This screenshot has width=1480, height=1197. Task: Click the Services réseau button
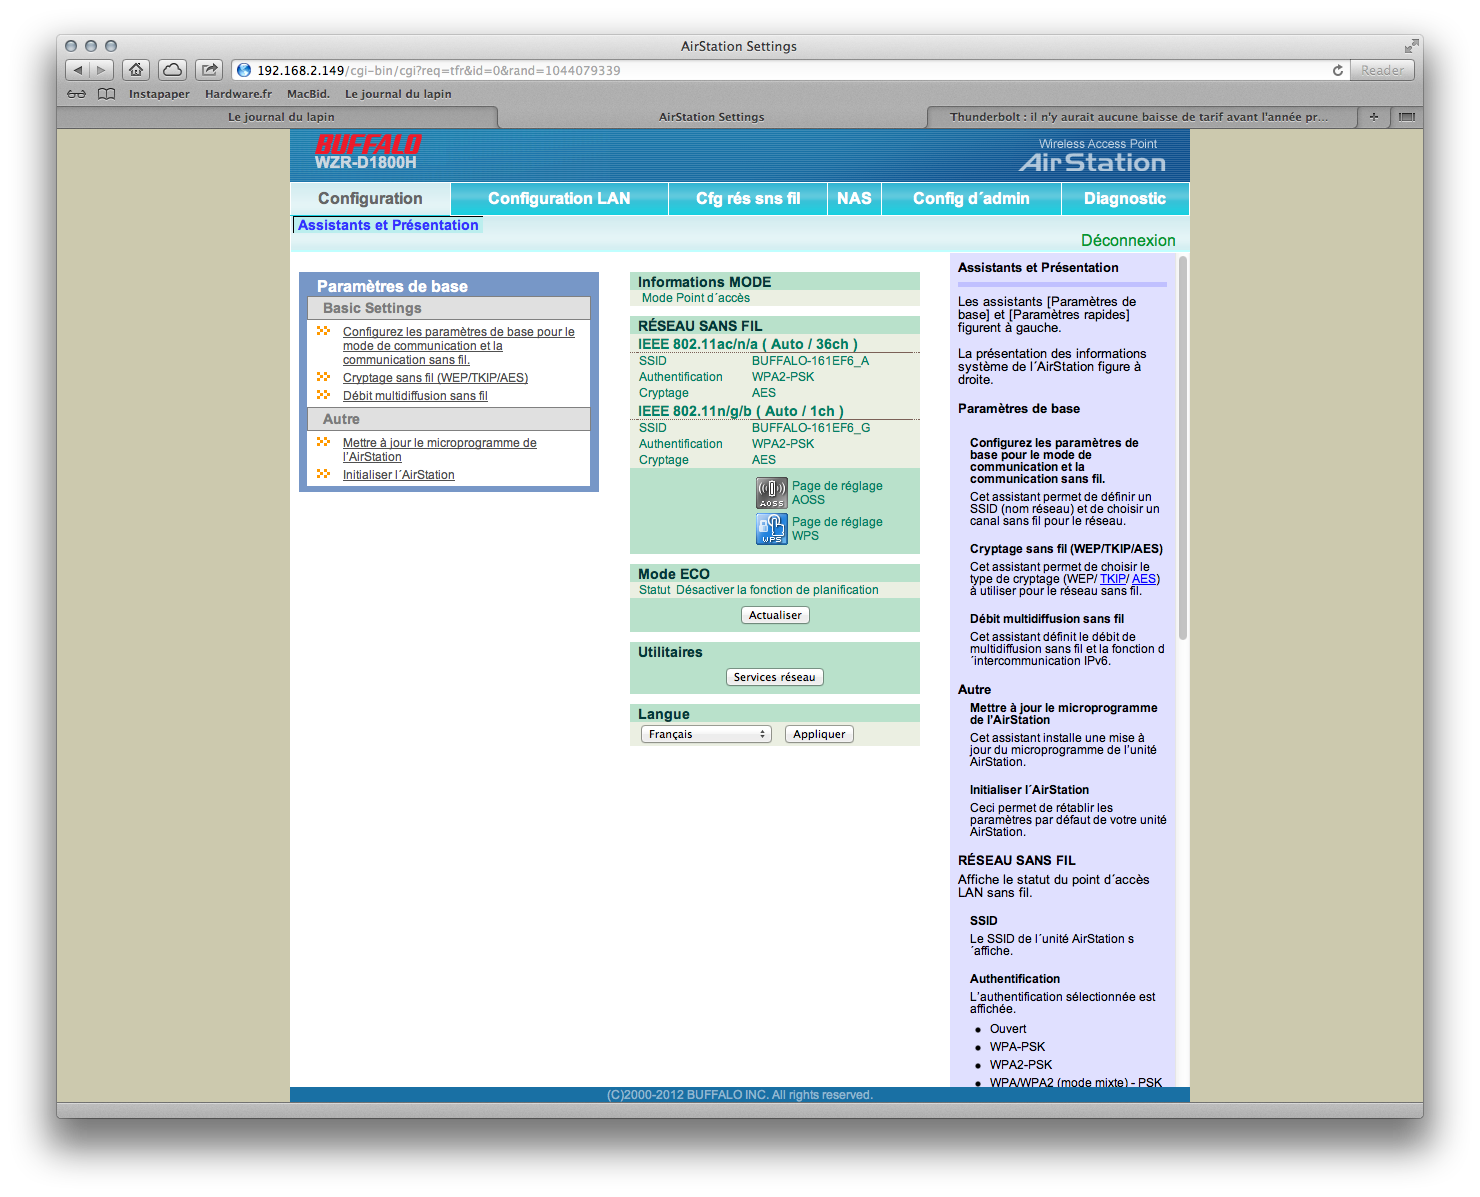tap(774, 677)
